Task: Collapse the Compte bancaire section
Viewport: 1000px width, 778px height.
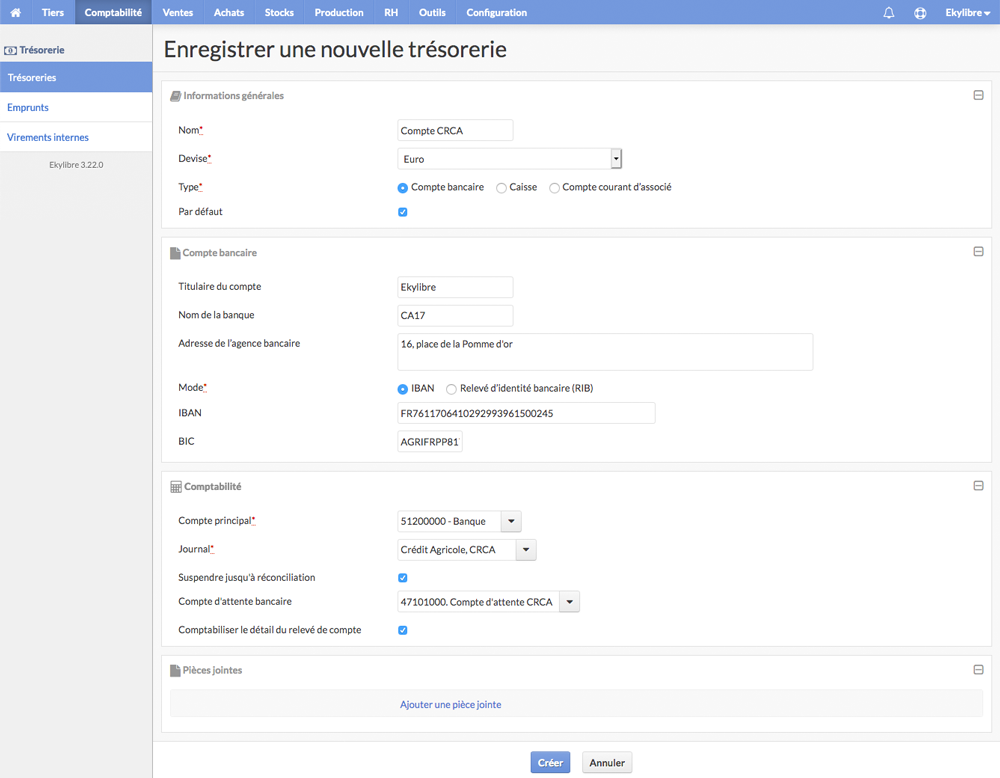Action: [978, 252]
